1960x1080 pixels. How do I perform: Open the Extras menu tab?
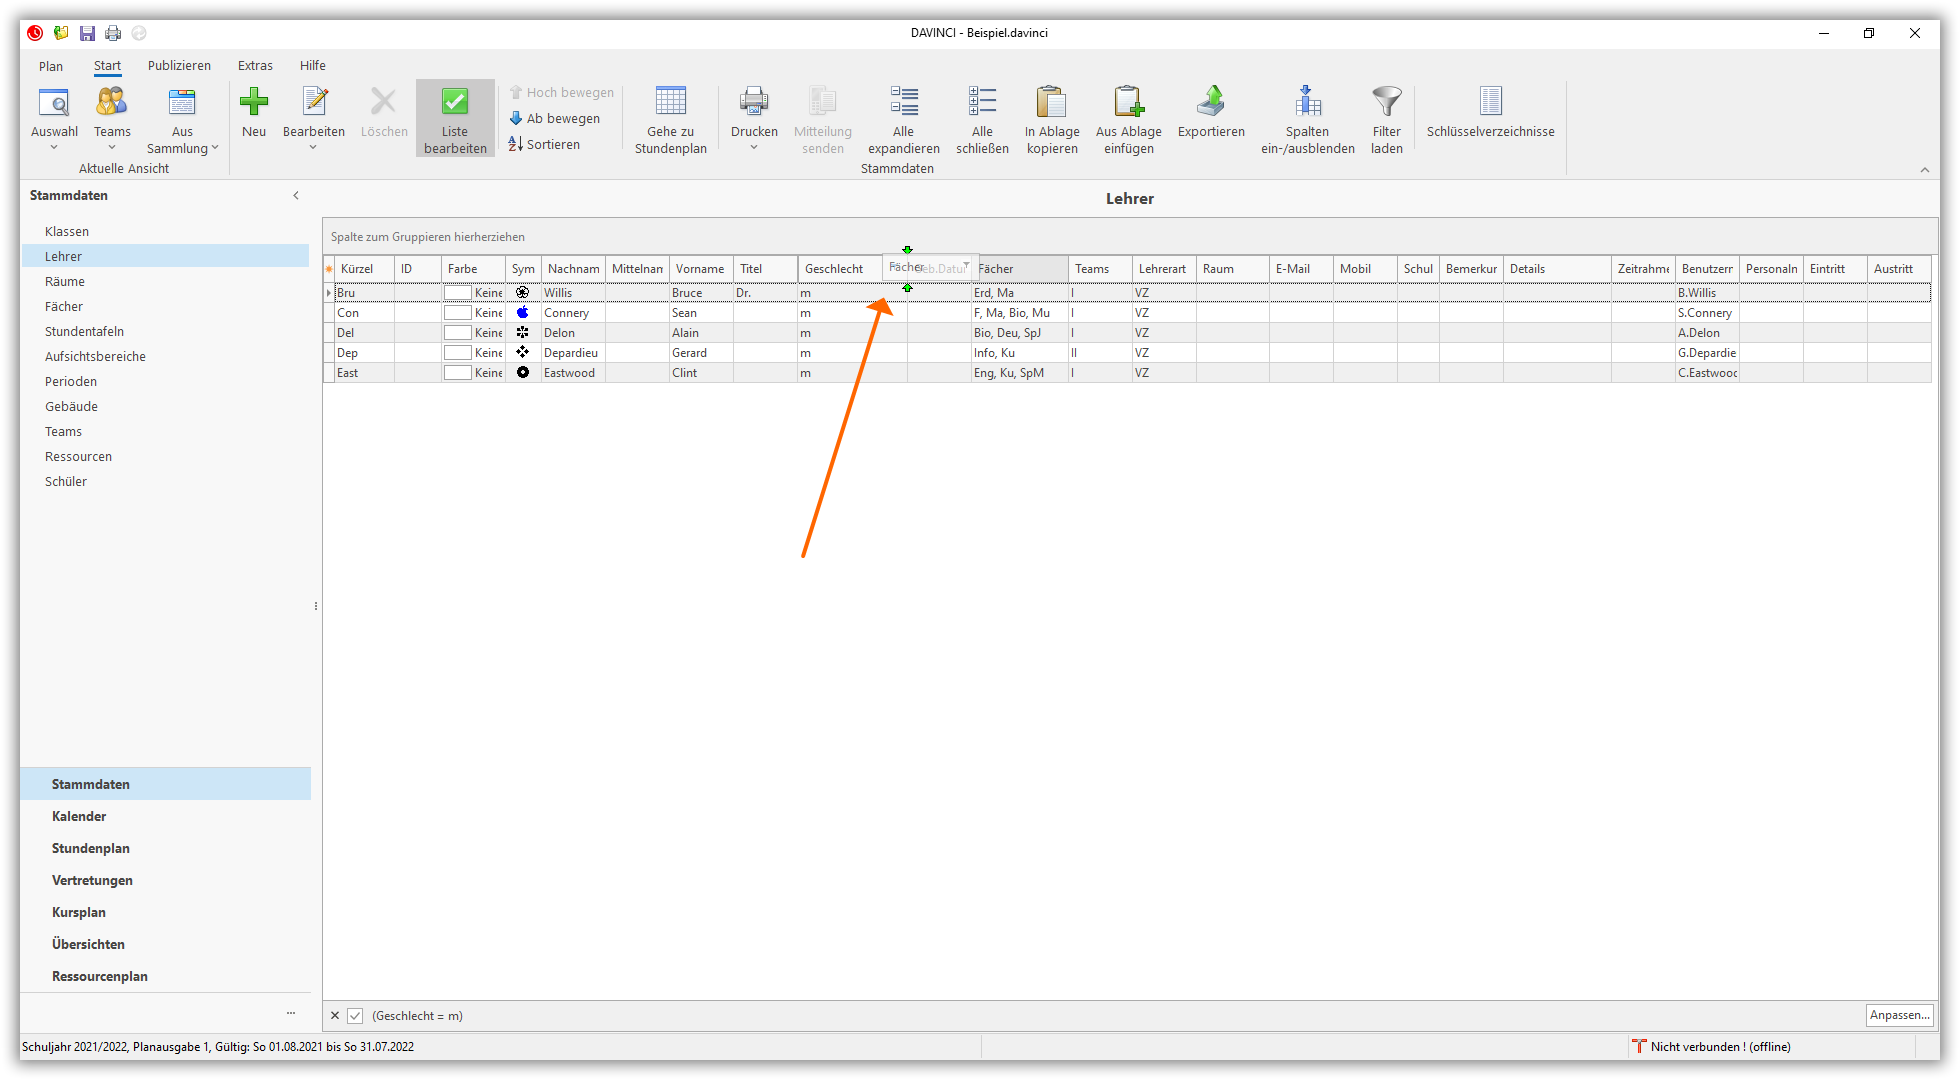coord(255,66)
